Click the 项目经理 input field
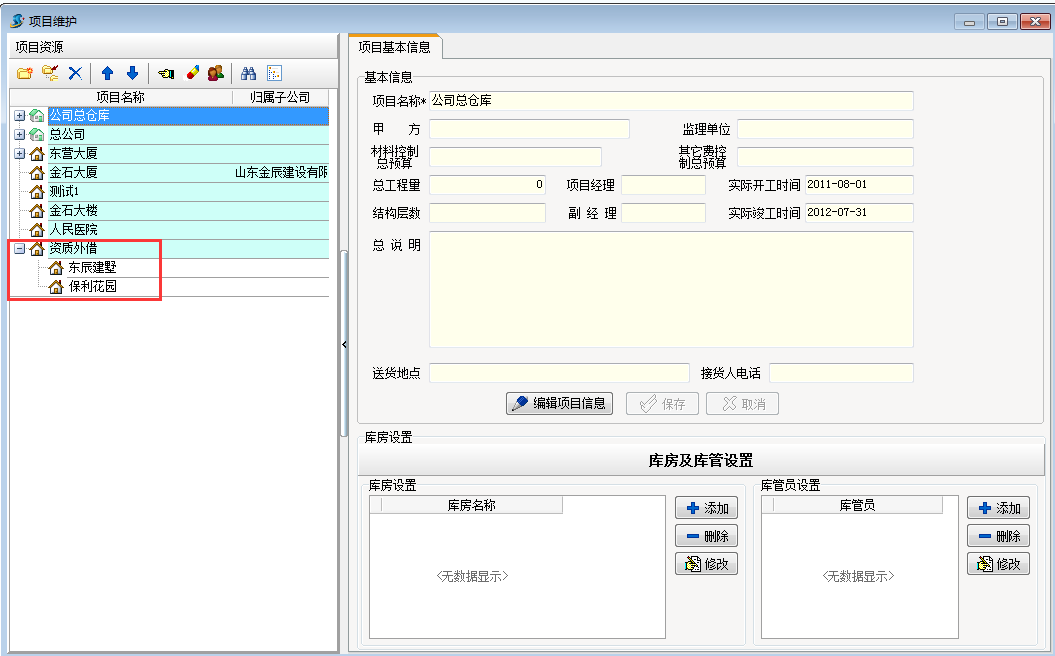Viewport: 1055px width, 656px height. [x=663, y=185]
